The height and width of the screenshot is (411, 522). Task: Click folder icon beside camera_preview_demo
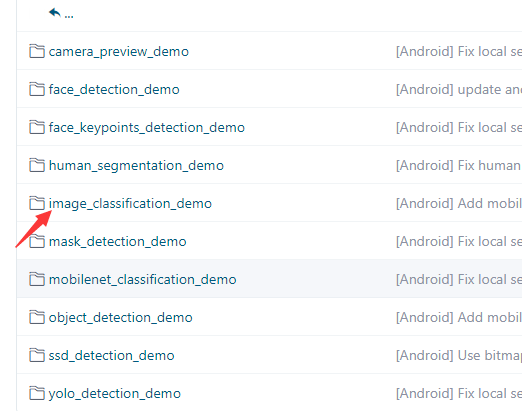coord(37,51)
